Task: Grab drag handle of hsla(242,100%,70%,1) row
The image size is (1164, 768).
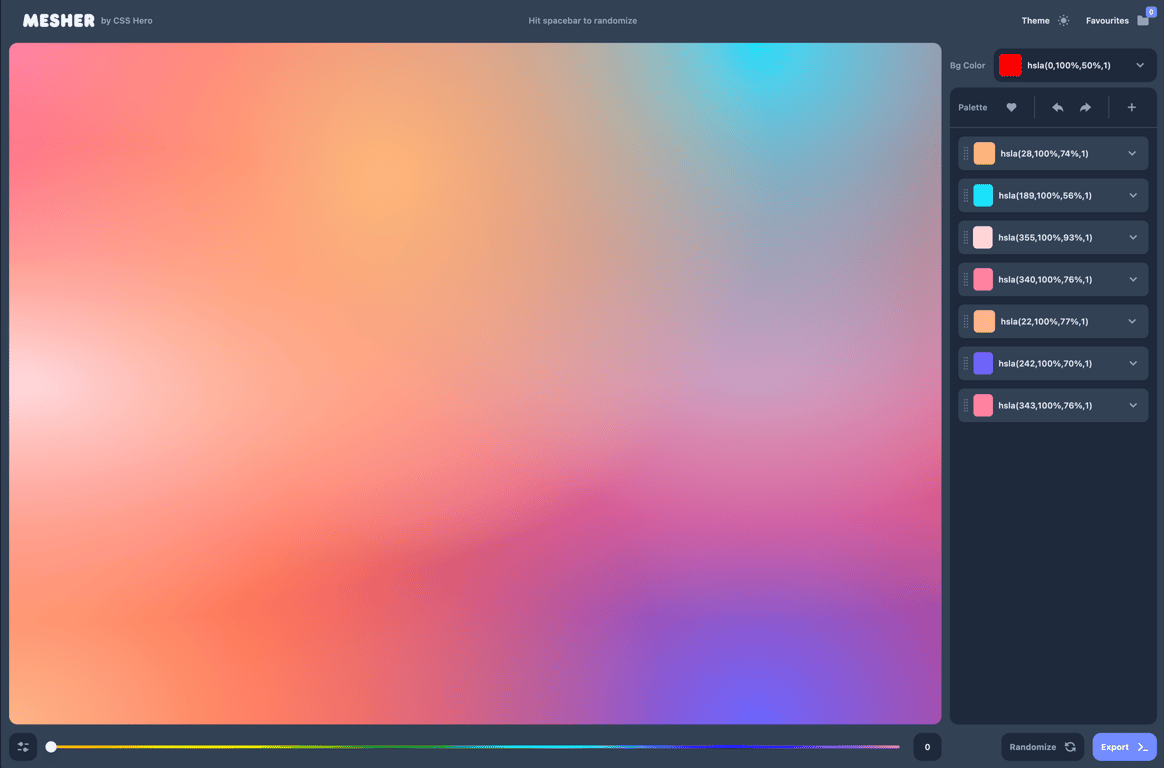Action: [x=966, y=364]
